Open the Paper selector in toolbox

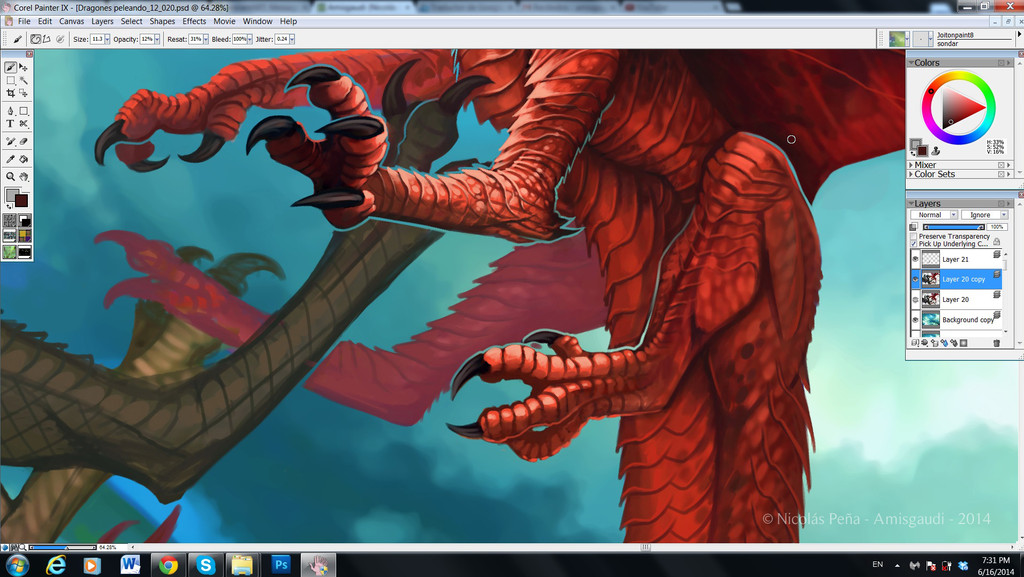(10, 221)
